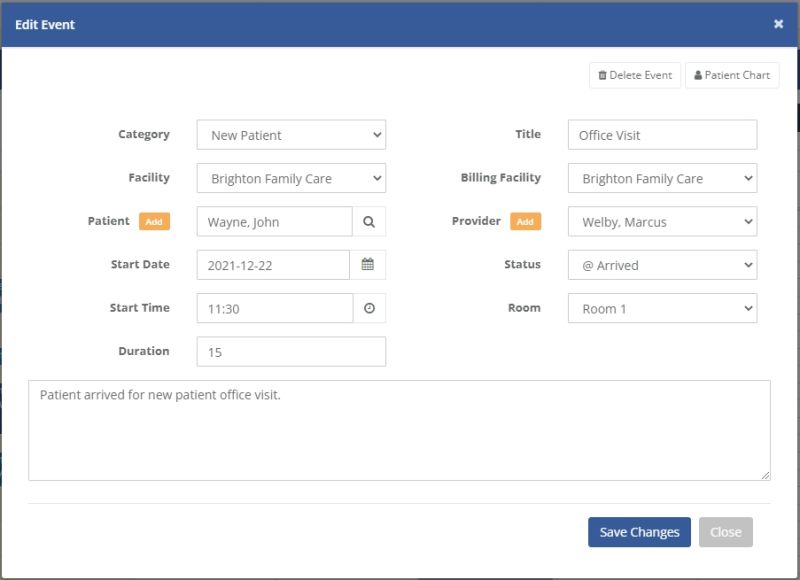Click into the Duration input field

click(x=291, y=352)
